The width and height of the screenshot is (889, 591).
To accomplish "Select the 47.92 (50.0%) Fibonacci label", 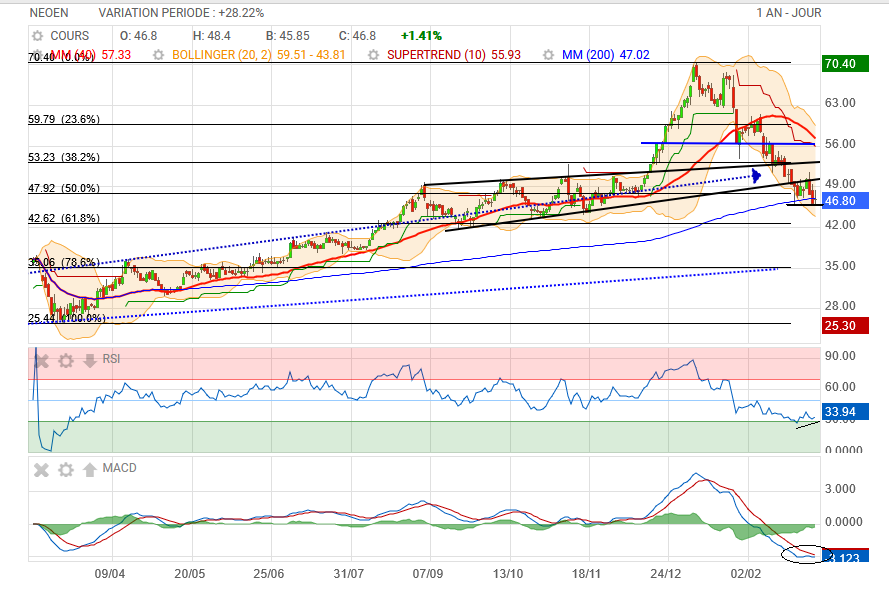I will [64, 188].
